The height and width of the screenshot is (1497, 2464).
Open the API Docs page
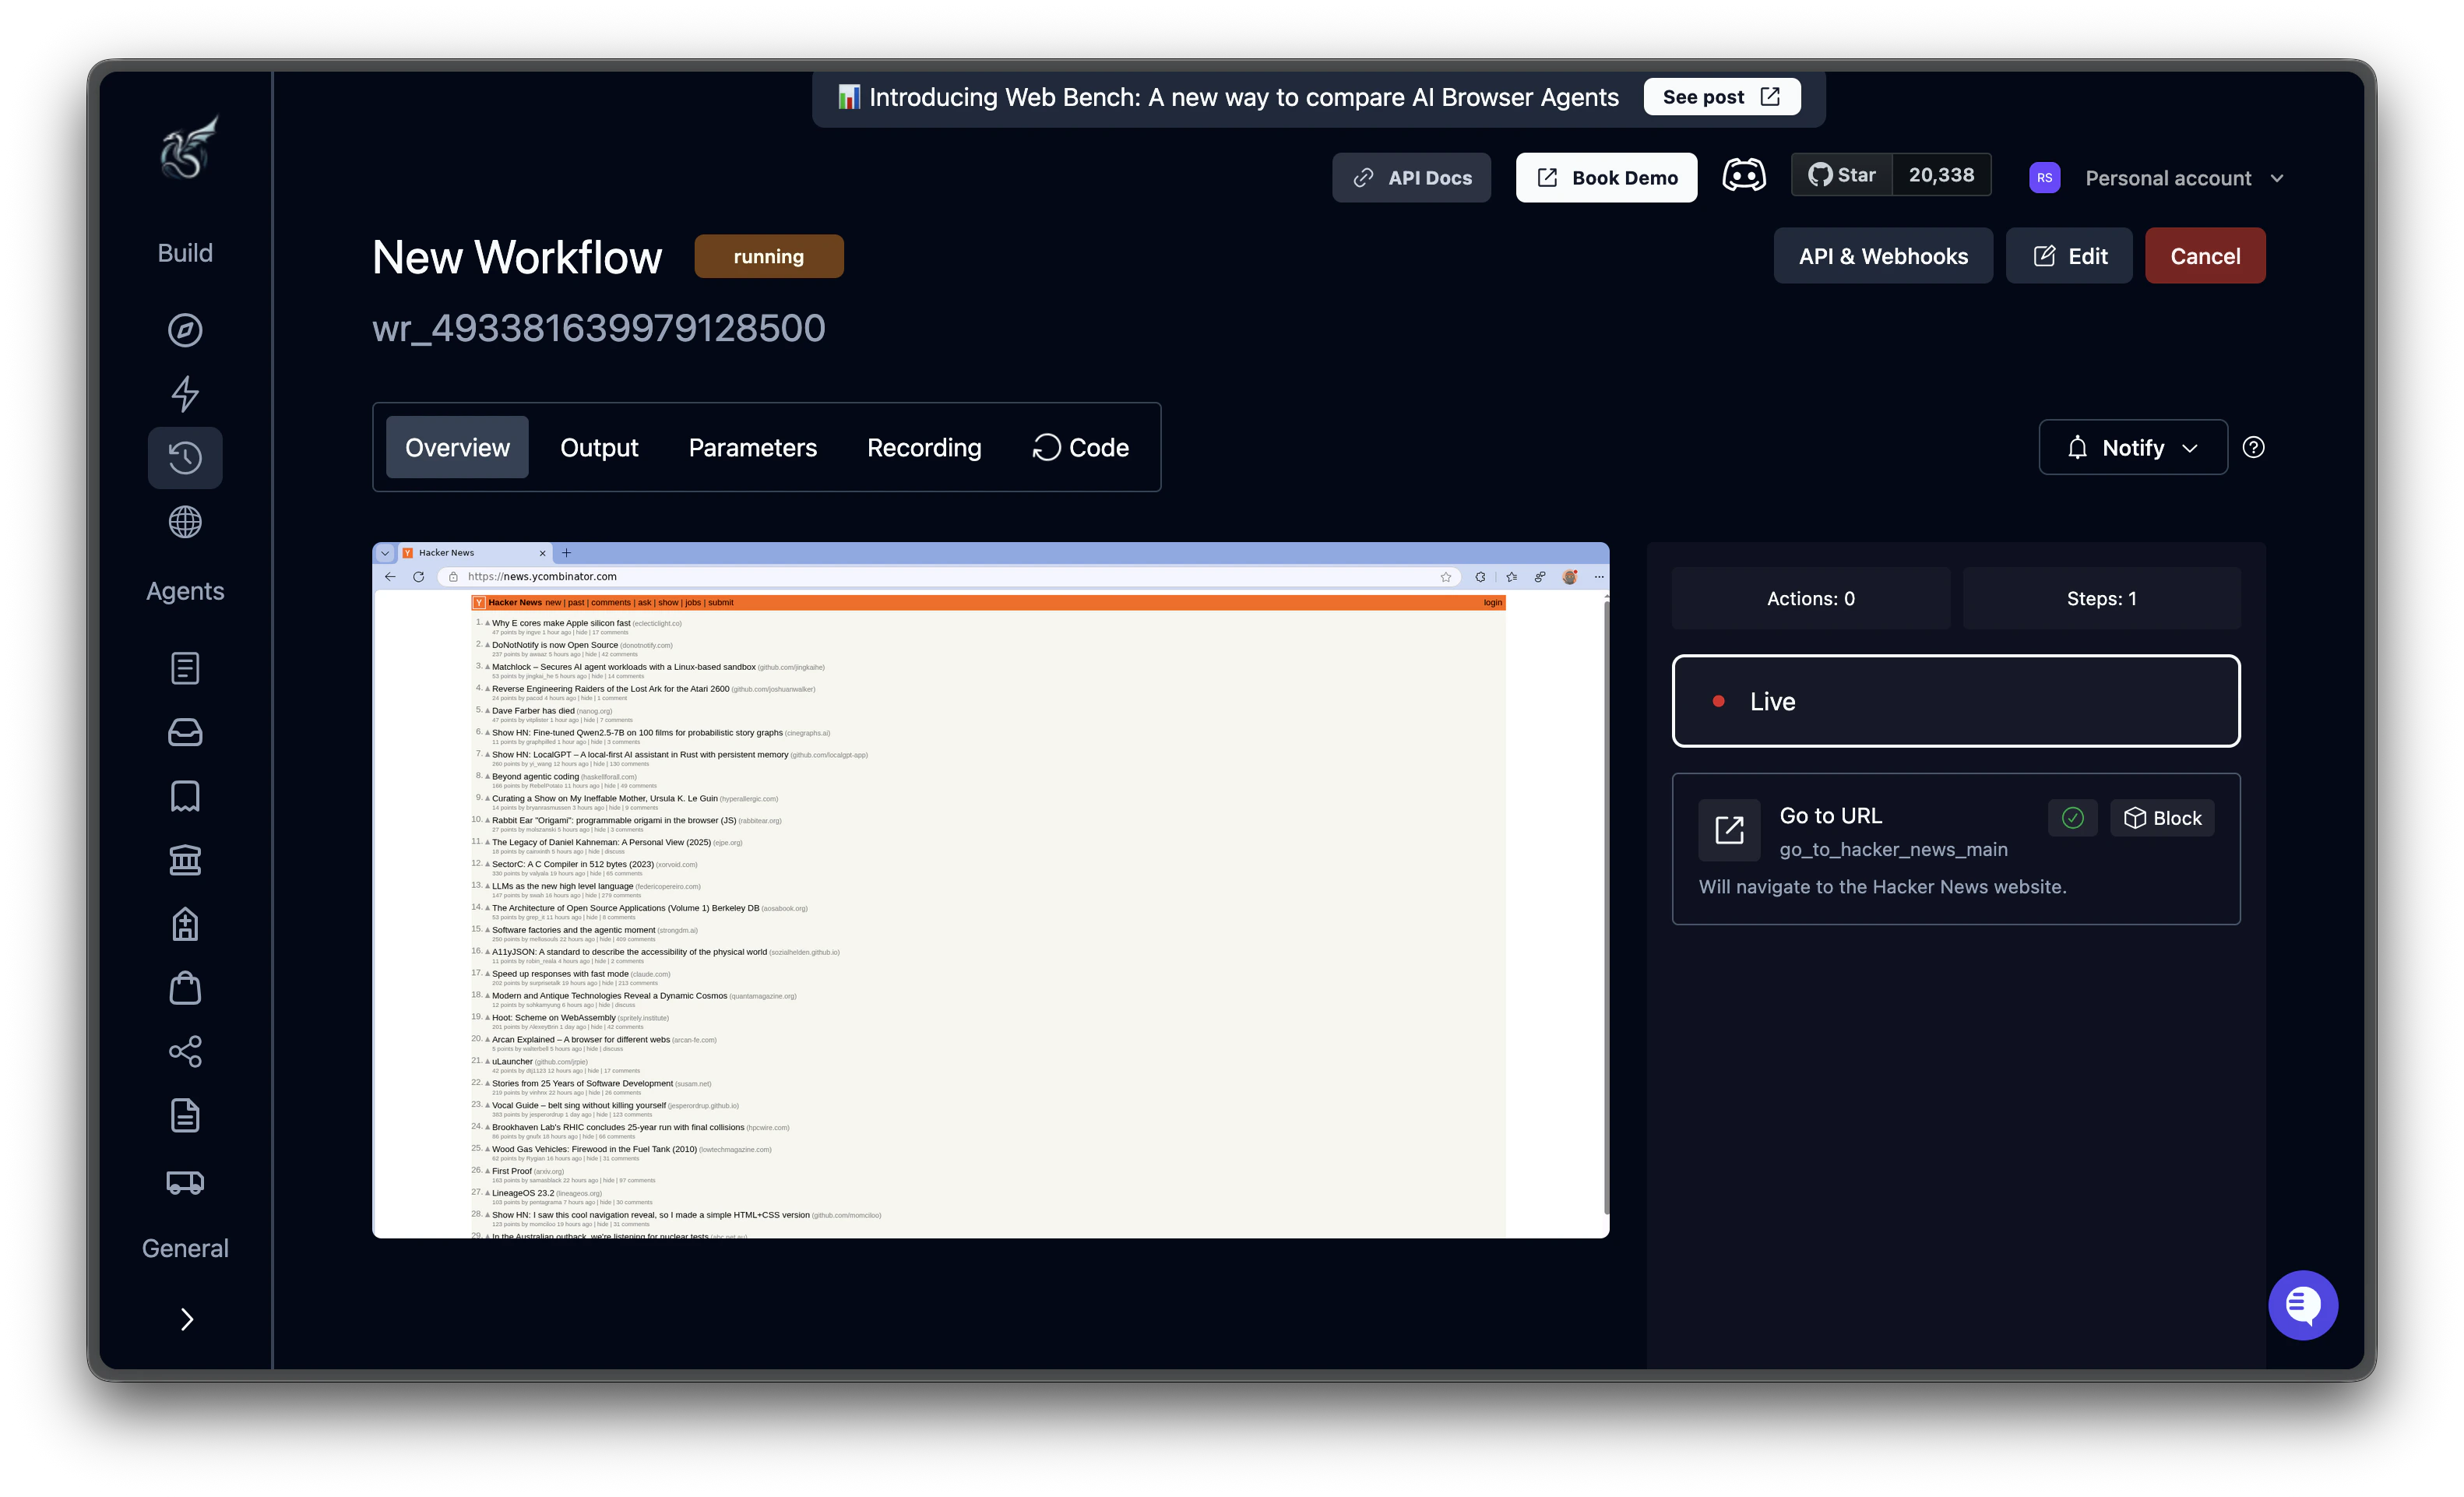click(x=1411, y=177)
